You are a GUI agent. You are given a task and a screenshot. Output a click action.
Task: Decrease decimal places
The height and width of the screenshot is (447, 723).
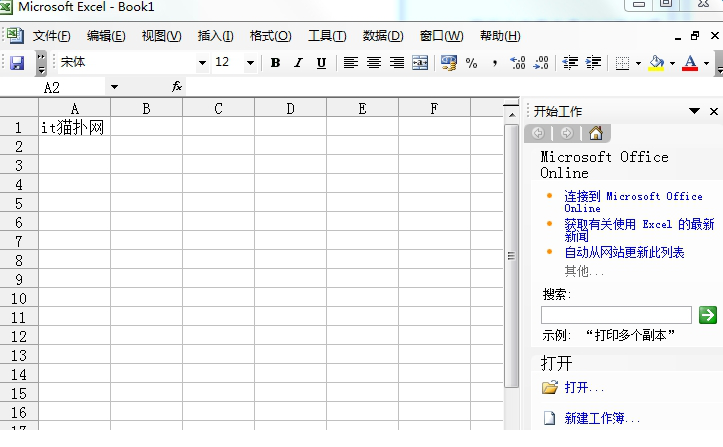pyautogui.click(x=541, y=63)
